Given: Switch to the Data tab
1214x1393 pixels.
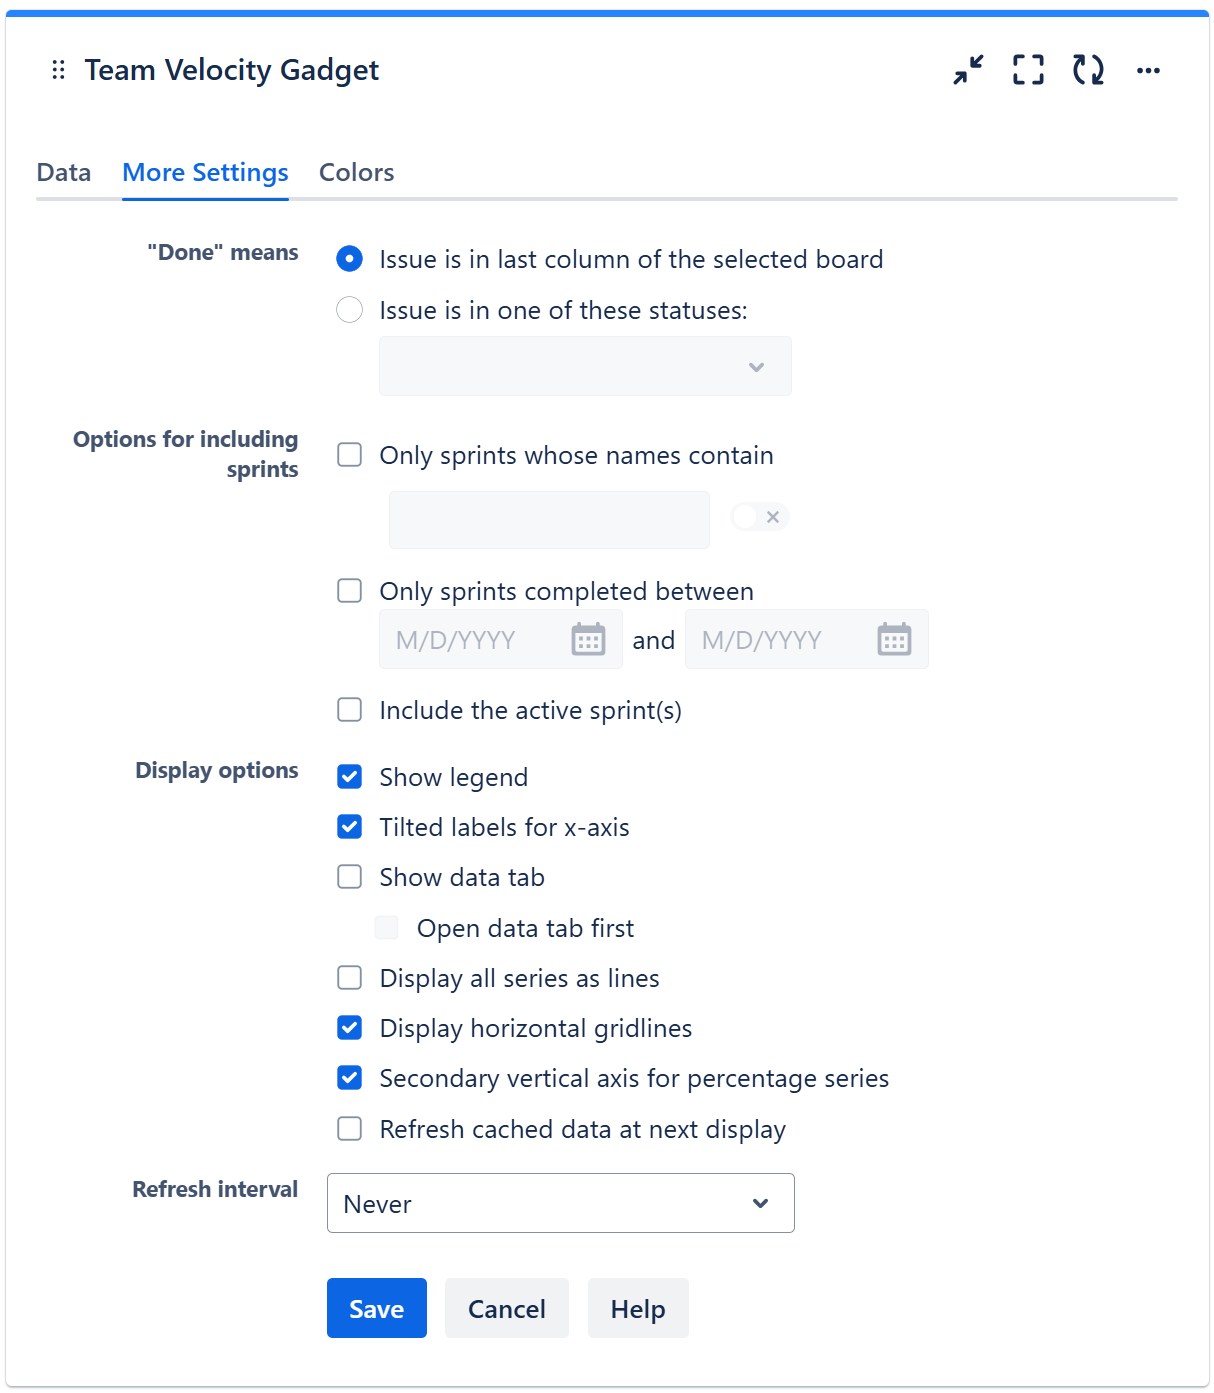Looking at the screenshot, I should tap(63, 173).
